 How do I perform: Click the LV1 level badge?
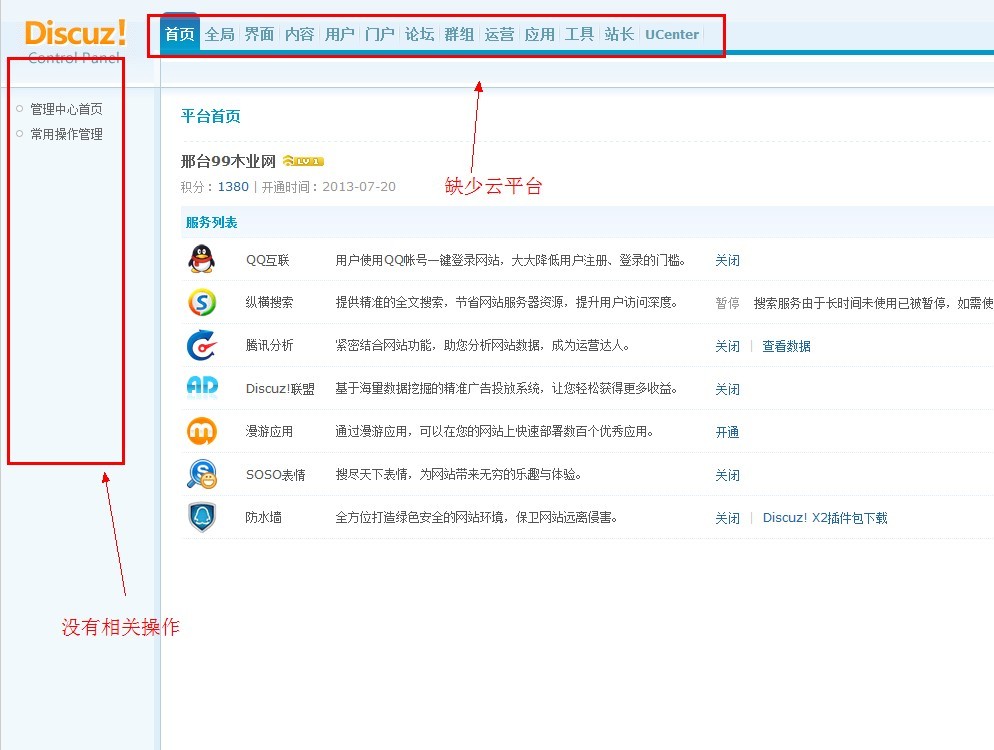(x=303, y=161)
